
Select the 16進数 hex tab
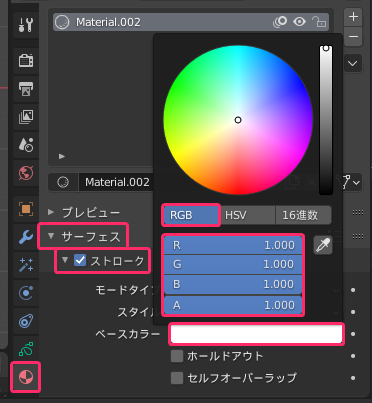[x=303, y=215]
